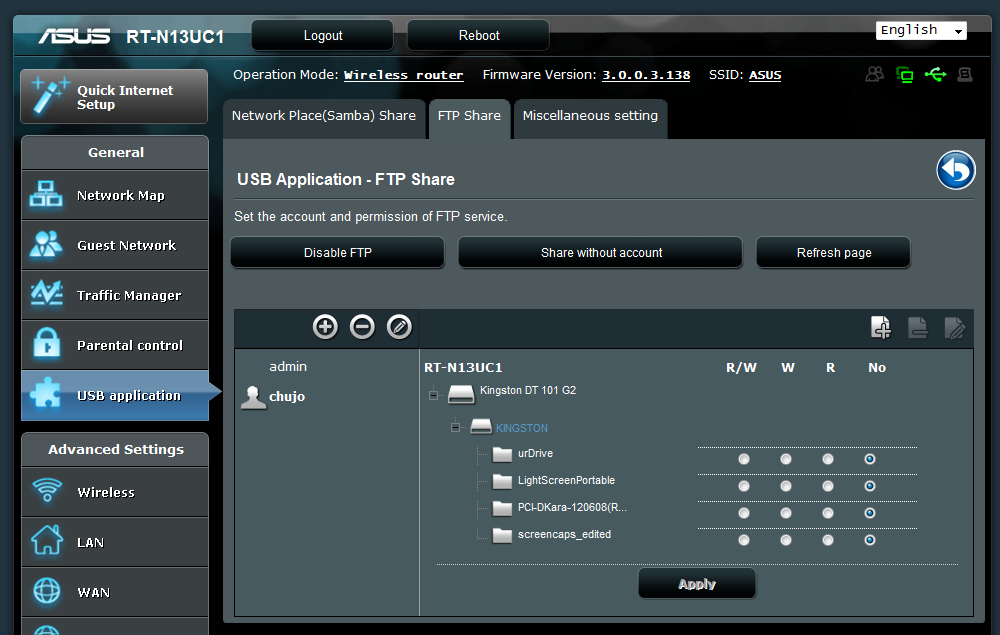1000x635 pixels.
Task: Open Guest Network menu item
Action: coord(115,245)
